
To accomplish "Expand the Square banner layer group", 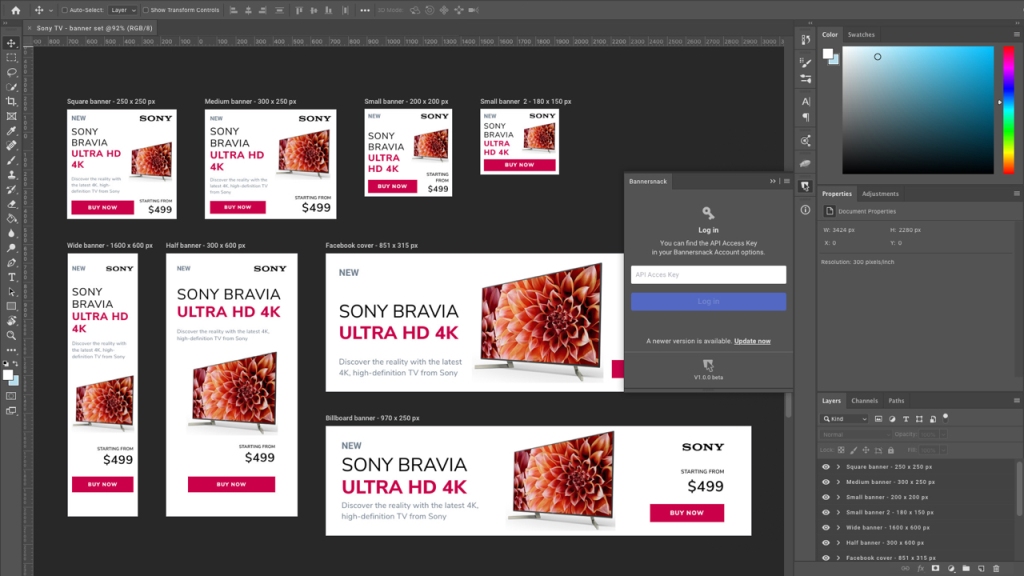I will coord(839,467).
